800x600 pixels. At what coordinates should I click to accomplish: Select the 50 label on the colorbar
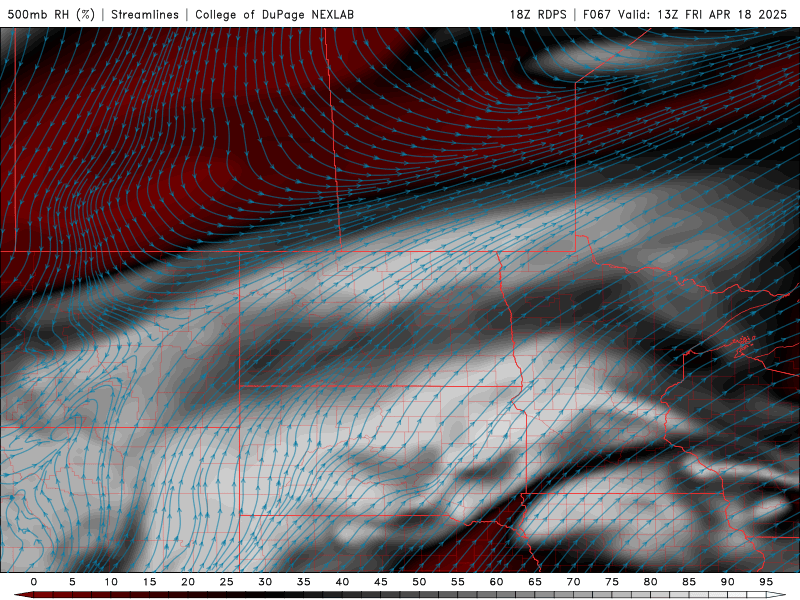[419, 582]
